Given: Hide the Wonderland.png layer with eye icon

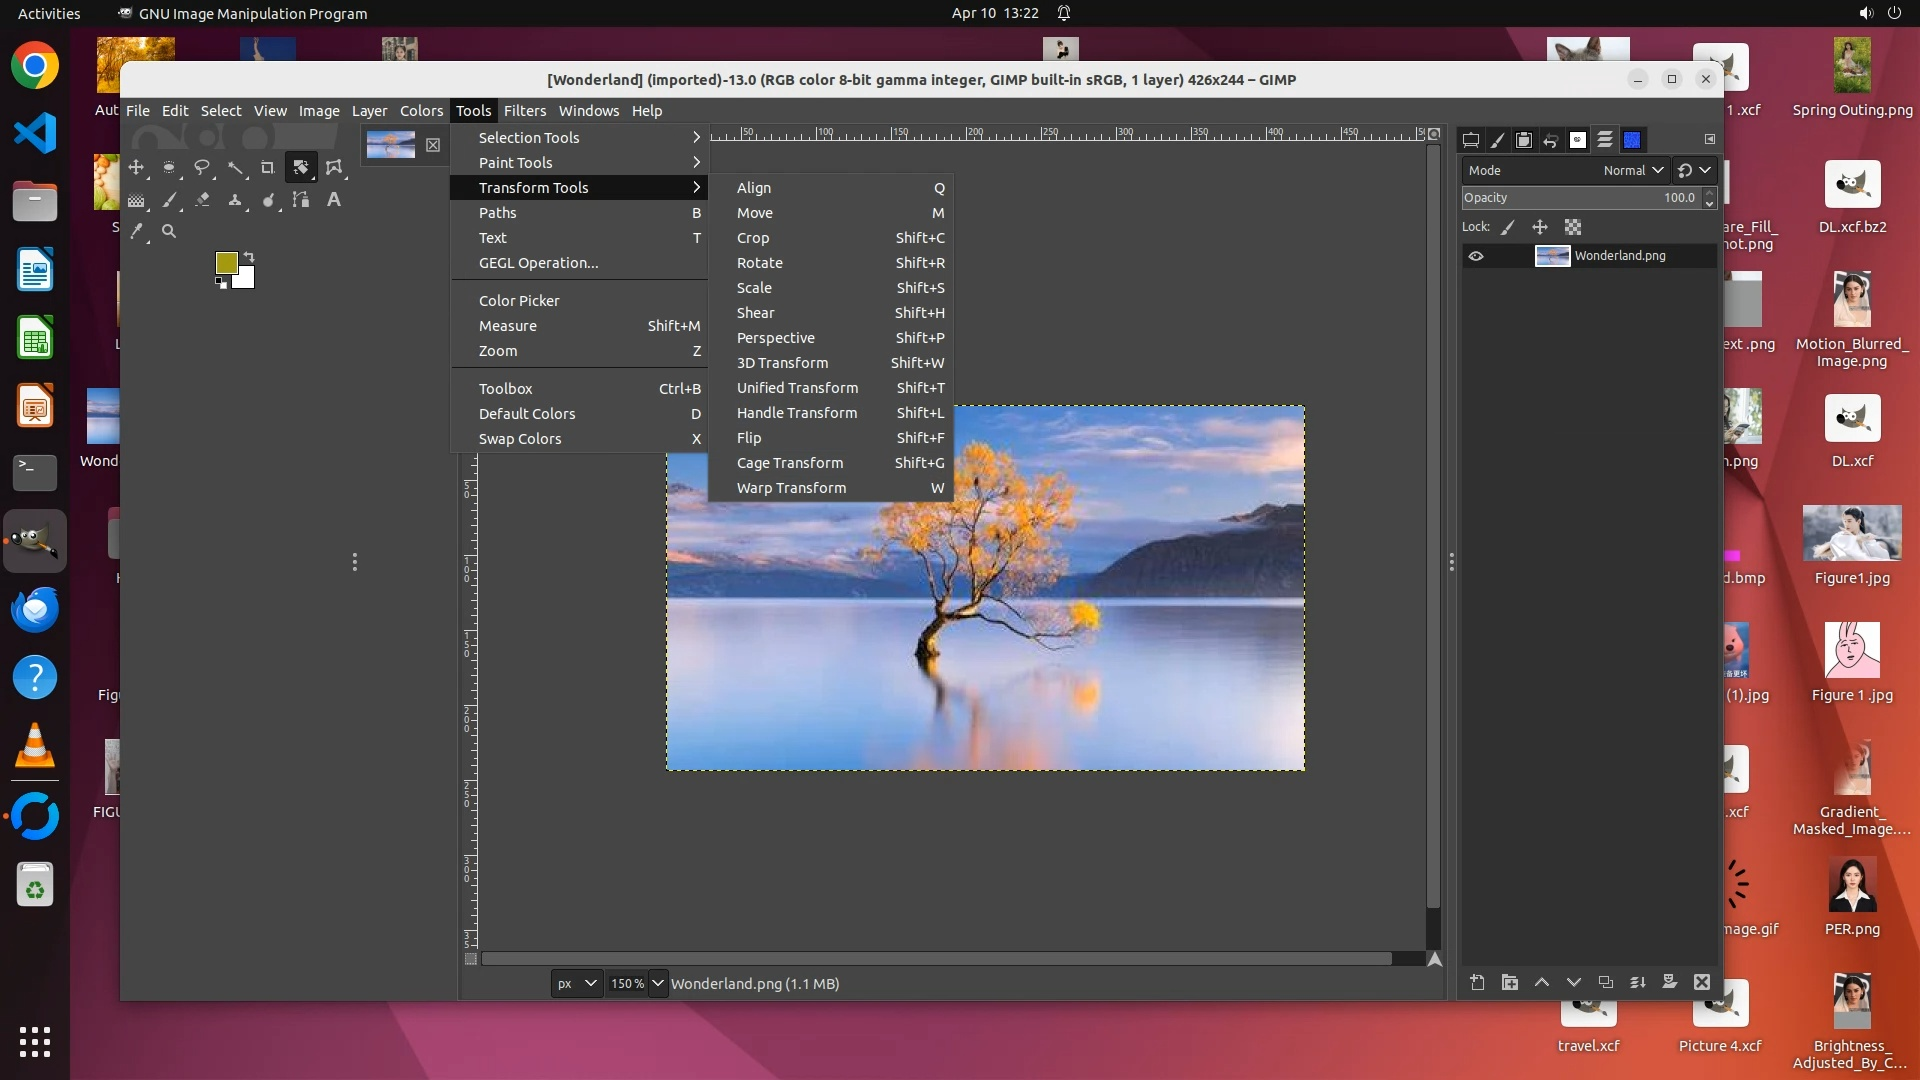Looking at the screenshot, I should (x=1476, y=256).
